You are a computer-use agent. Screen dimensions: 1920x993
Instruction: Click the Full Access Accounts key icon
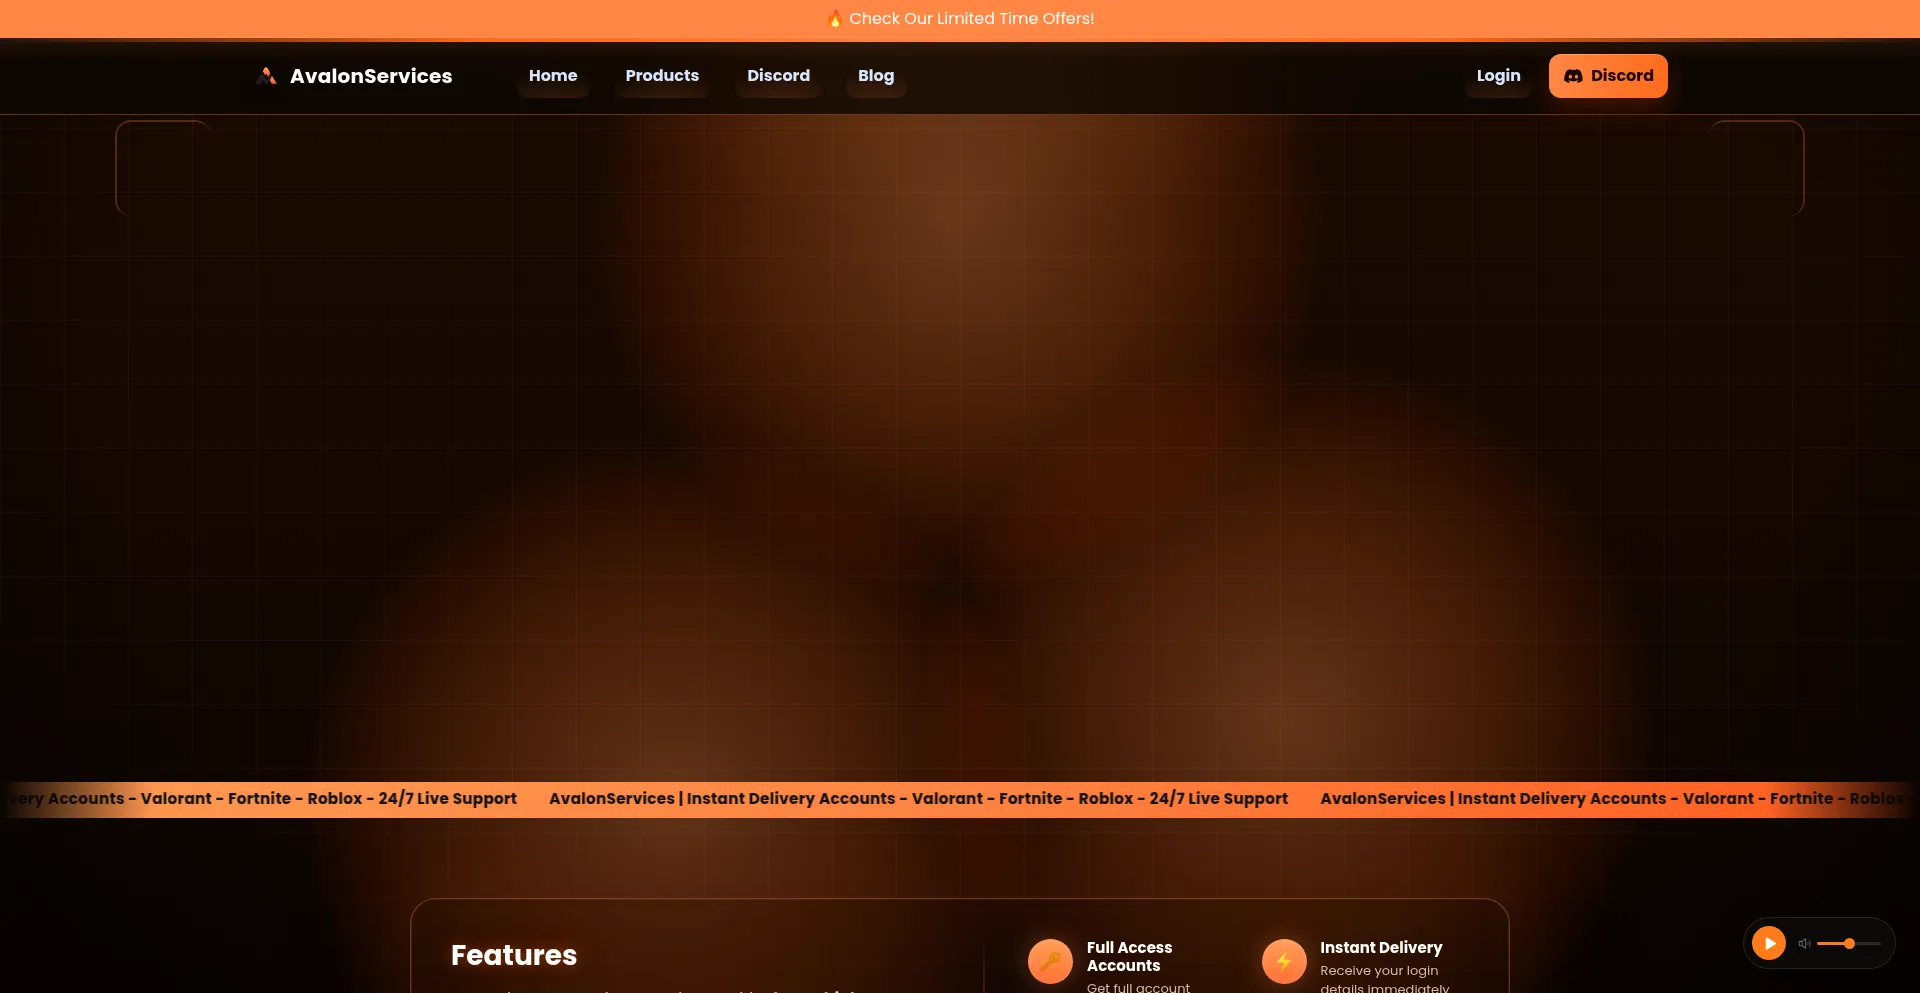[1050, 961]
